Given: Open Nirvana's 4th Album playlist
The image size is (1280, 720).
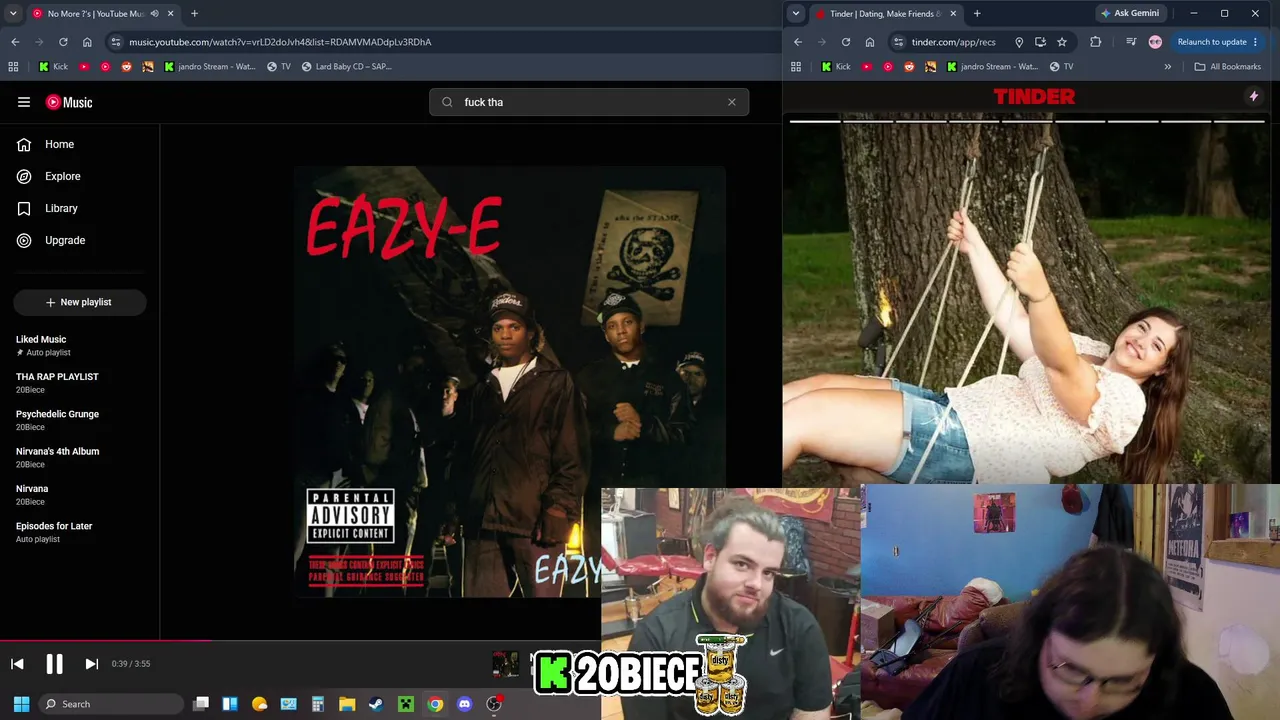Looking at the screenshot, I should pyautogui.click(x=57, y=457).
